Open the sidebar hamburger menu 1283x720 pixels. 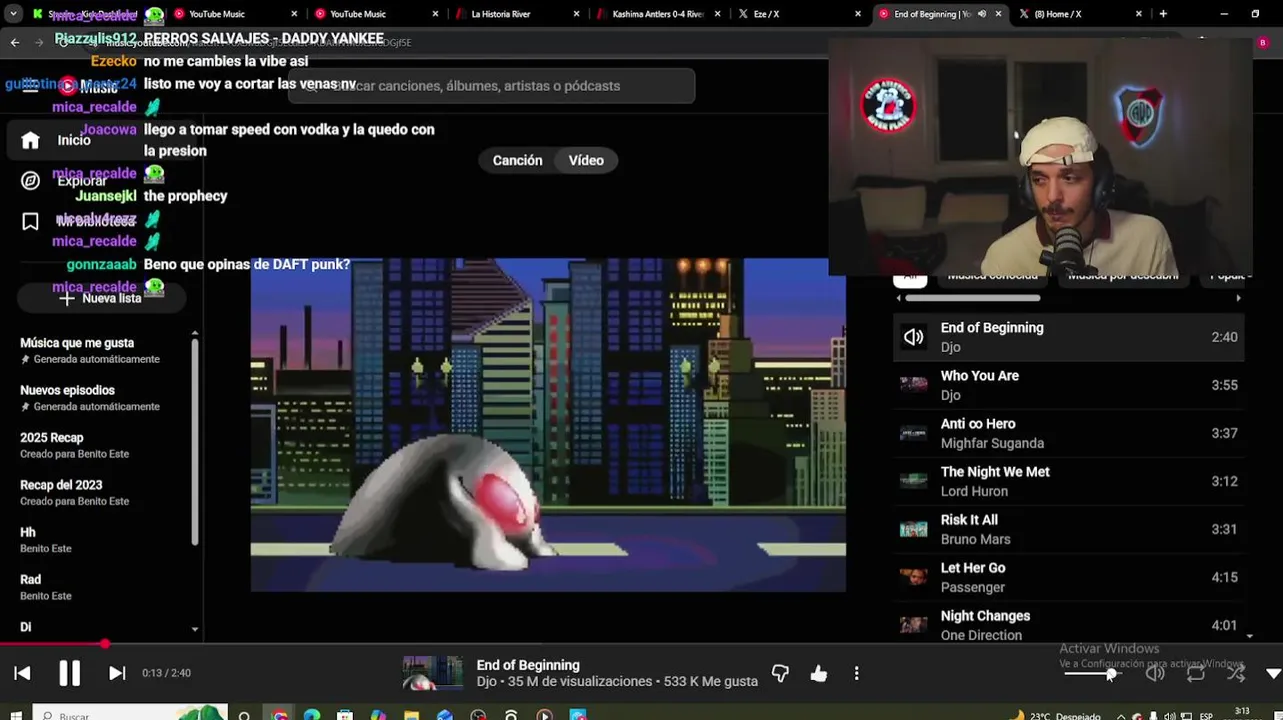point(30,86)
